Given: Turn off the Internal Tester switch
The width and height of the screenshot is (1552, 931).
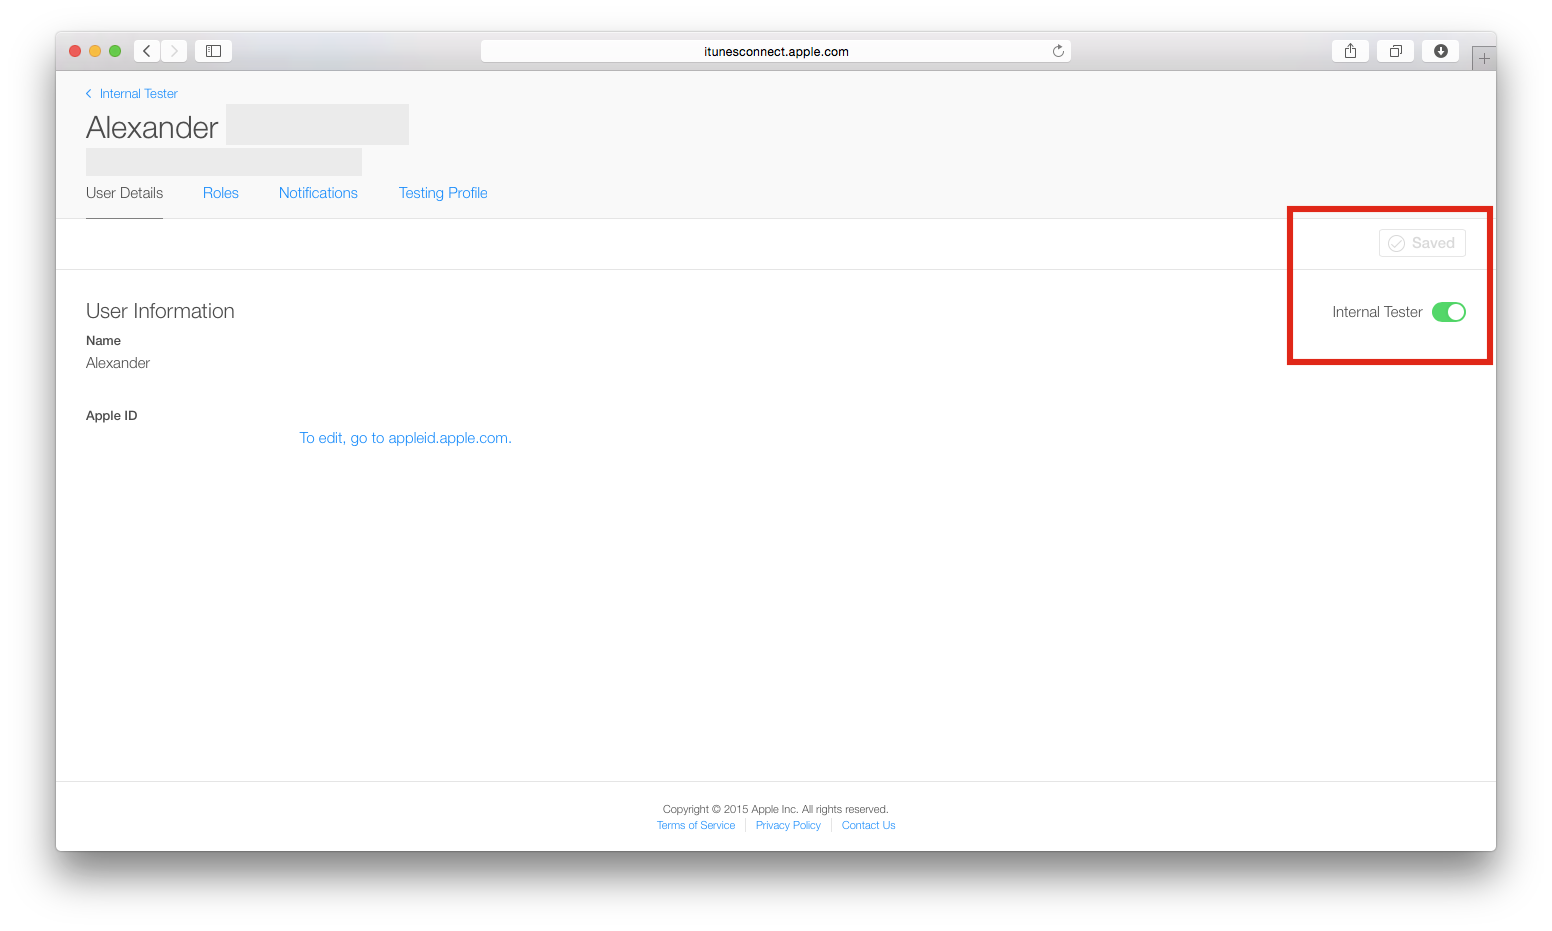Looking at the screenshot, I should [1448, 312].
